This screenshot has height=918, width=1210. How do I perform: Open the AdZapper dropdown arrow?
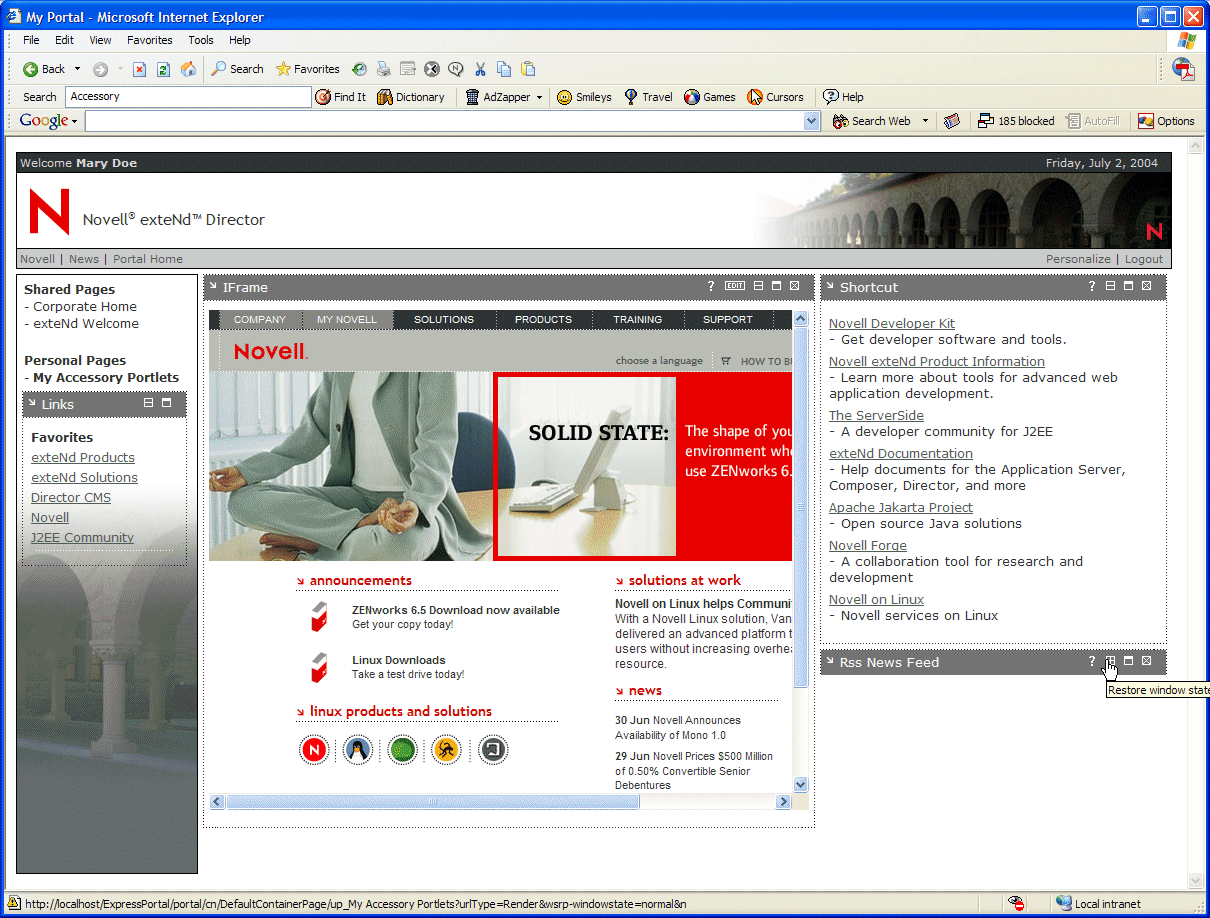(x=539, y=97)
